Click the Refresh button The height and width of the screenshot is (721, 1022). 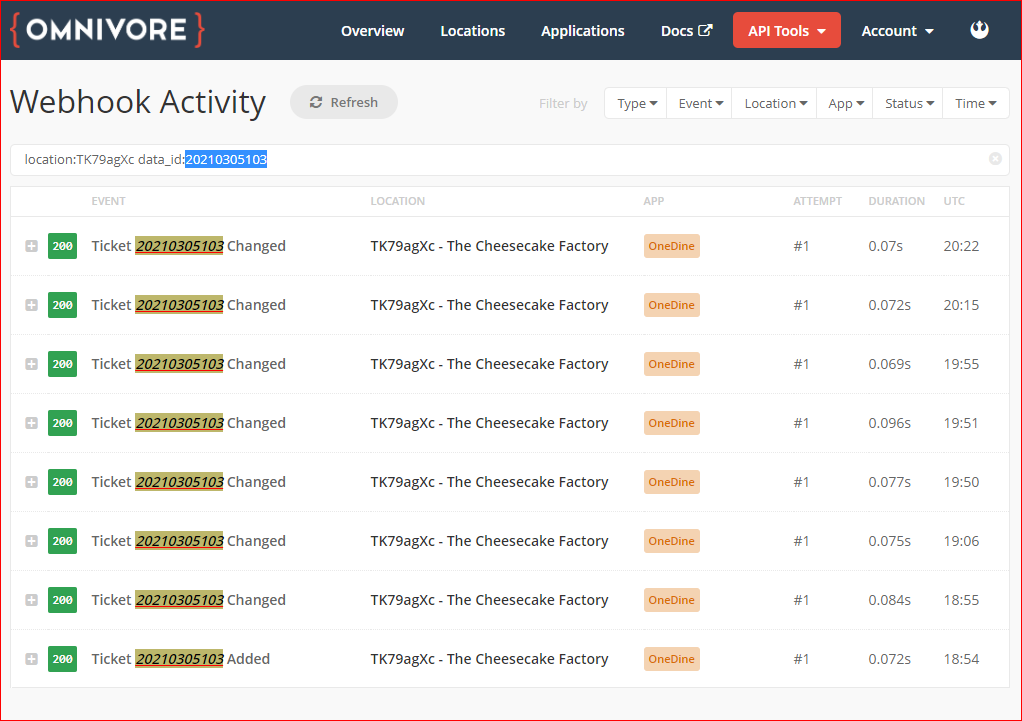[x=343, y=101]
